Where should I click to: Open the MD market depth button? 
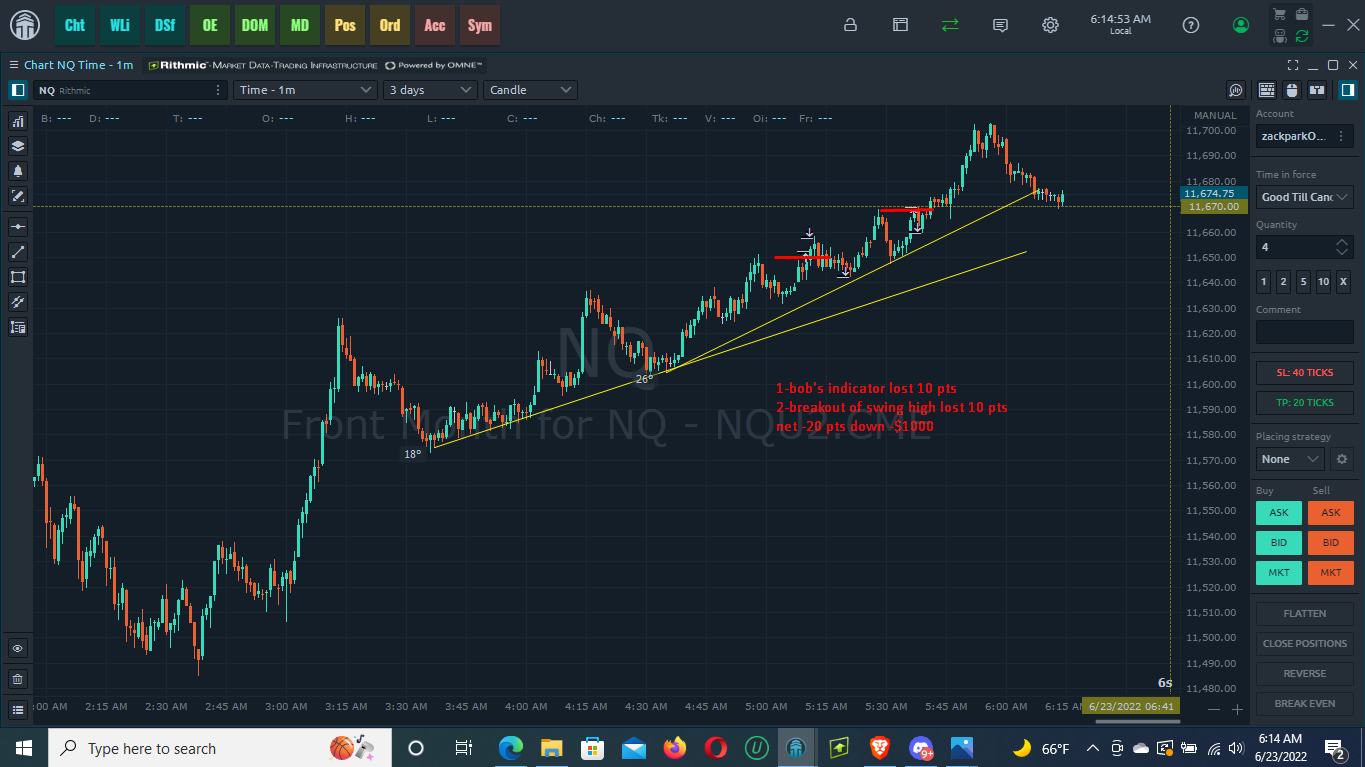[x=300, y=25]
